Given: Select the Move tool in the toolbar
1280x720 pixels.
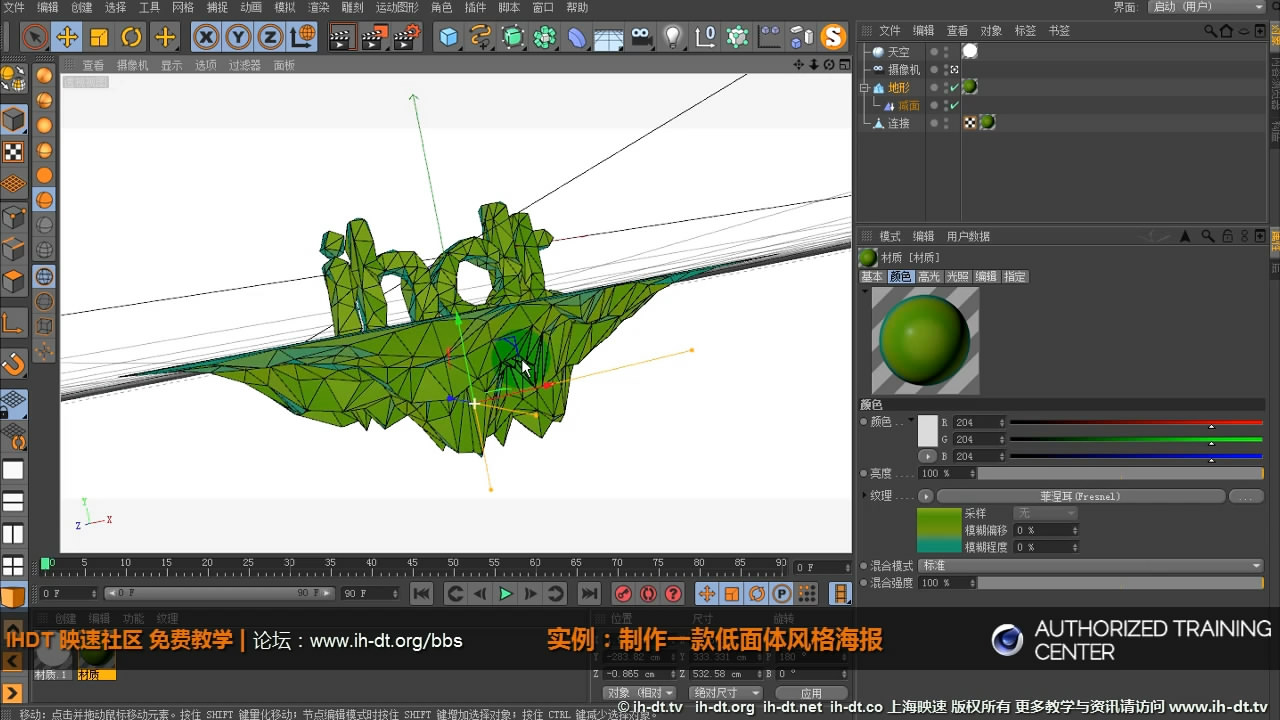Looking at the screenshot, I should (x=65, y=37).
